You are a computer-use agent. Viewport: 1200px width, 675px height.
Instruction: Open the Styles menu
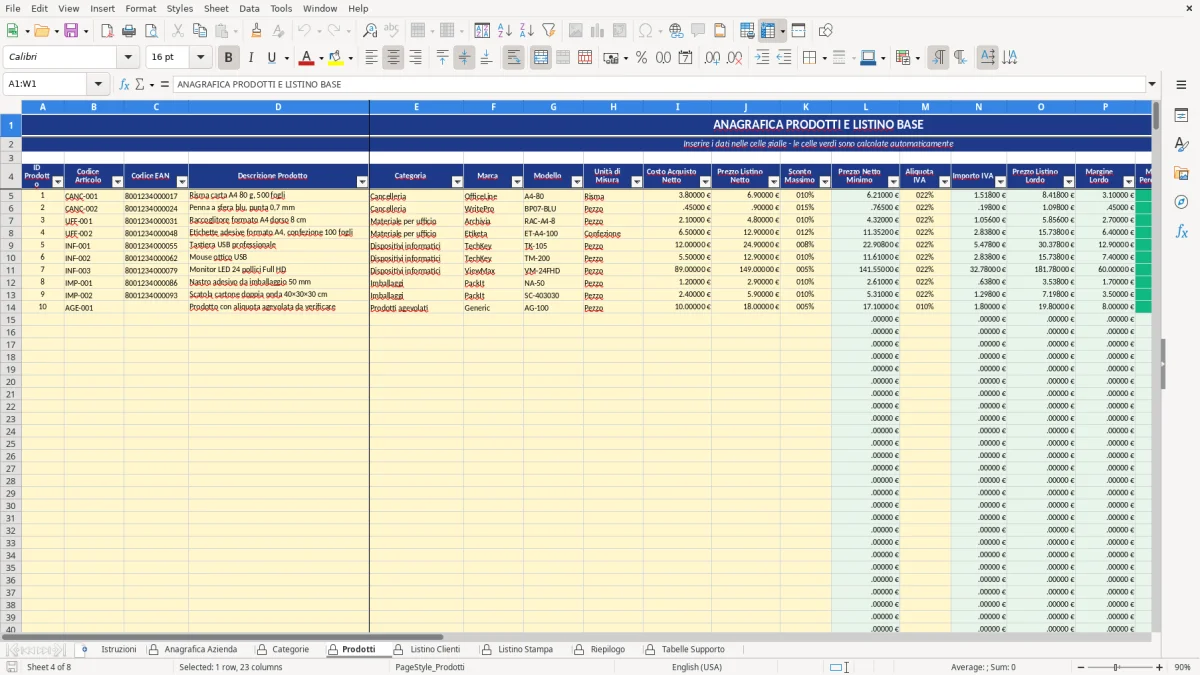(180, 8)
